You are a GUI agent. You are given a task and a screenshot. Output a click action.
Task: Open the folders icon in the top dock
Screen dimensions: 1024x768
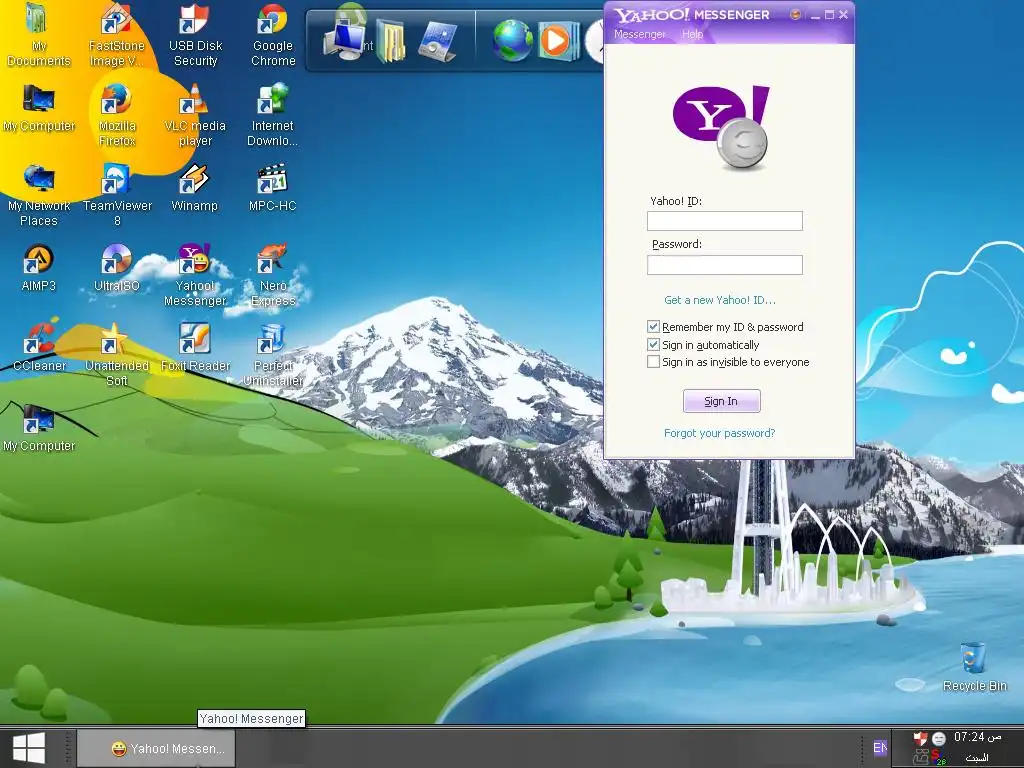[391, 40]
